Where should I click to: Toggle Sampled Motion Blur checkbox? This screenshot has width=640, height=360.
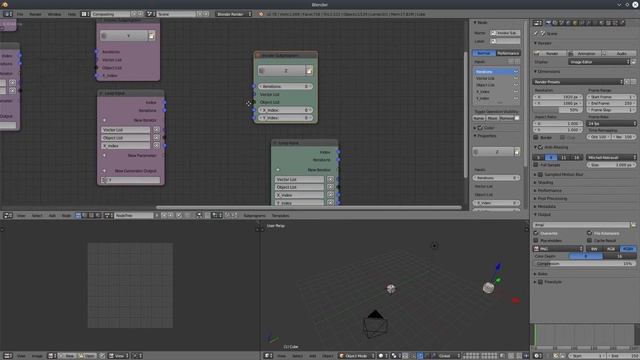pyautogui.click(x=540, y=175)
